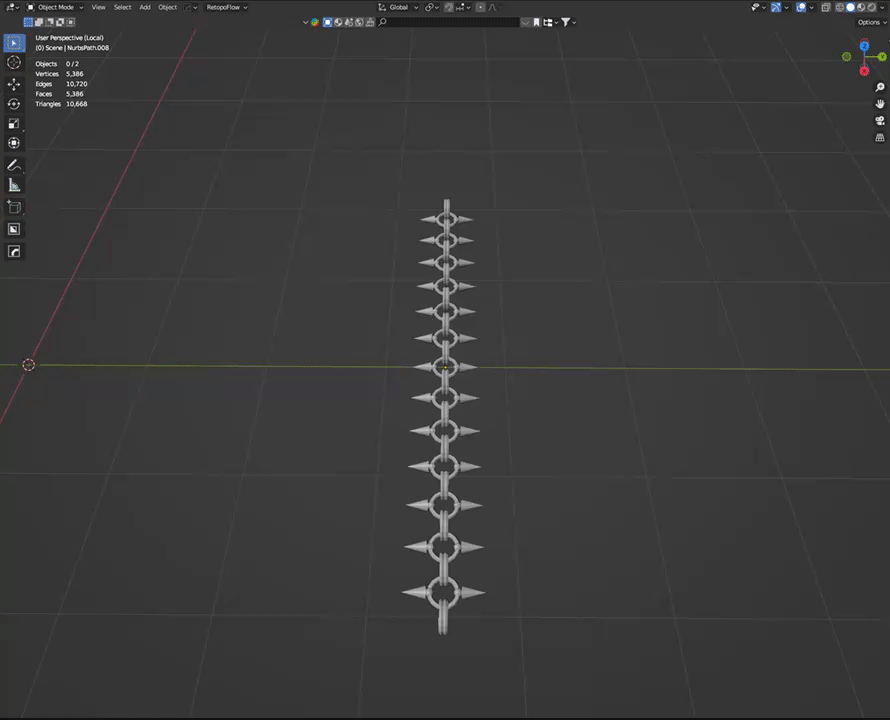Select the Annotate pencil tool
Viewport: 890px width, 720px height.
click(x=14, y=165)
